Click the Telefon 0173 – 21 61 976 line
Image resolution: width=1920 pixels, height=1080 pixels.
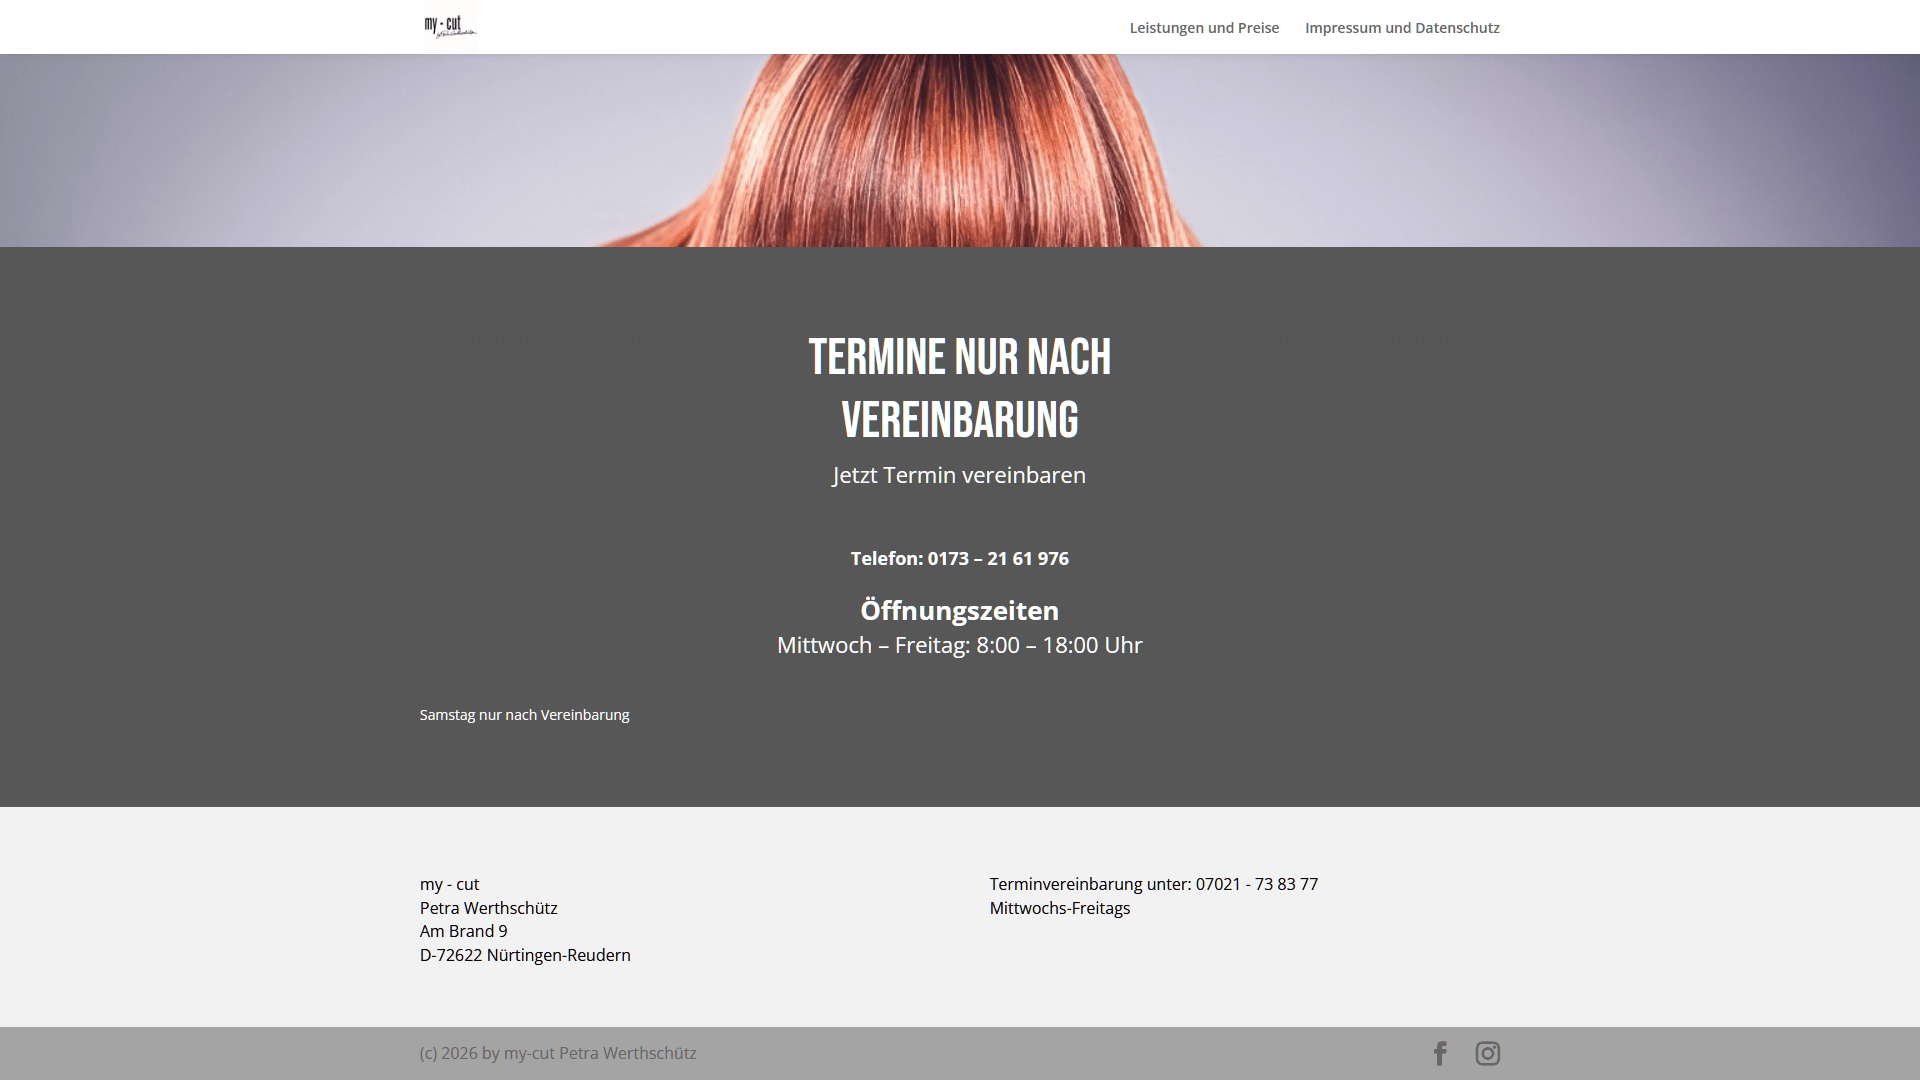959,558
